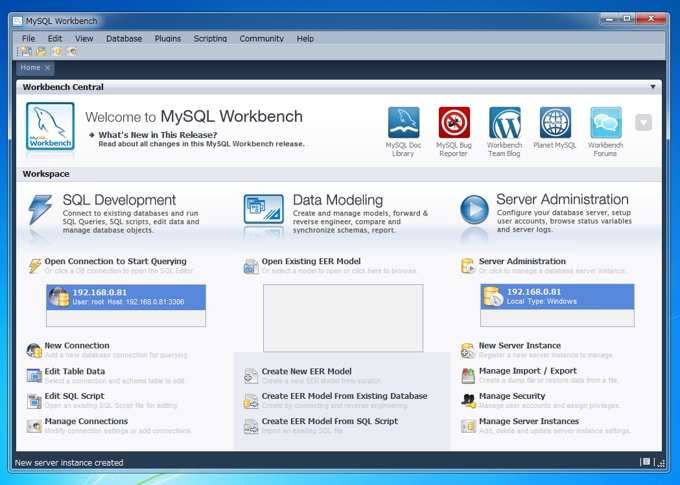680x485 pixels.
Task: Click the Manage Import / Export icon
Action: pyautogui.click(x=468, y=376)
